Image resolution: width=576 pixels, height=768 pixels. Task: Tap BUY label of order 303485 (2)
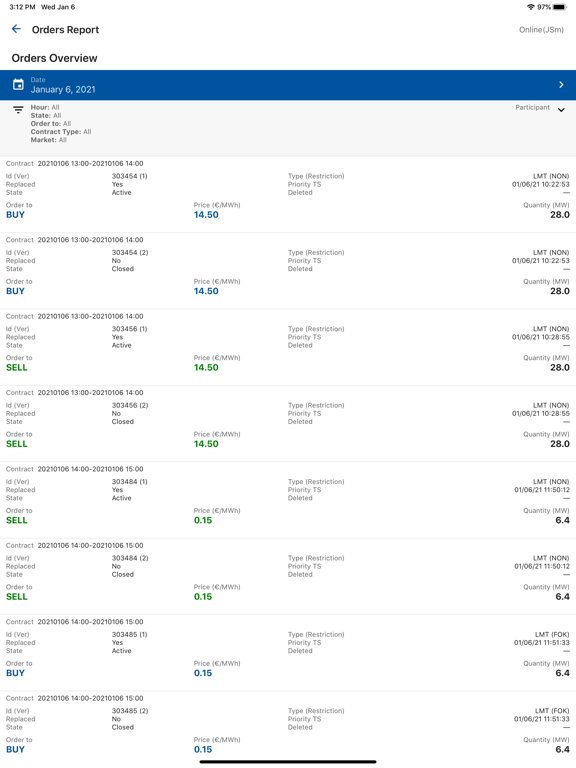coord(15,749)
